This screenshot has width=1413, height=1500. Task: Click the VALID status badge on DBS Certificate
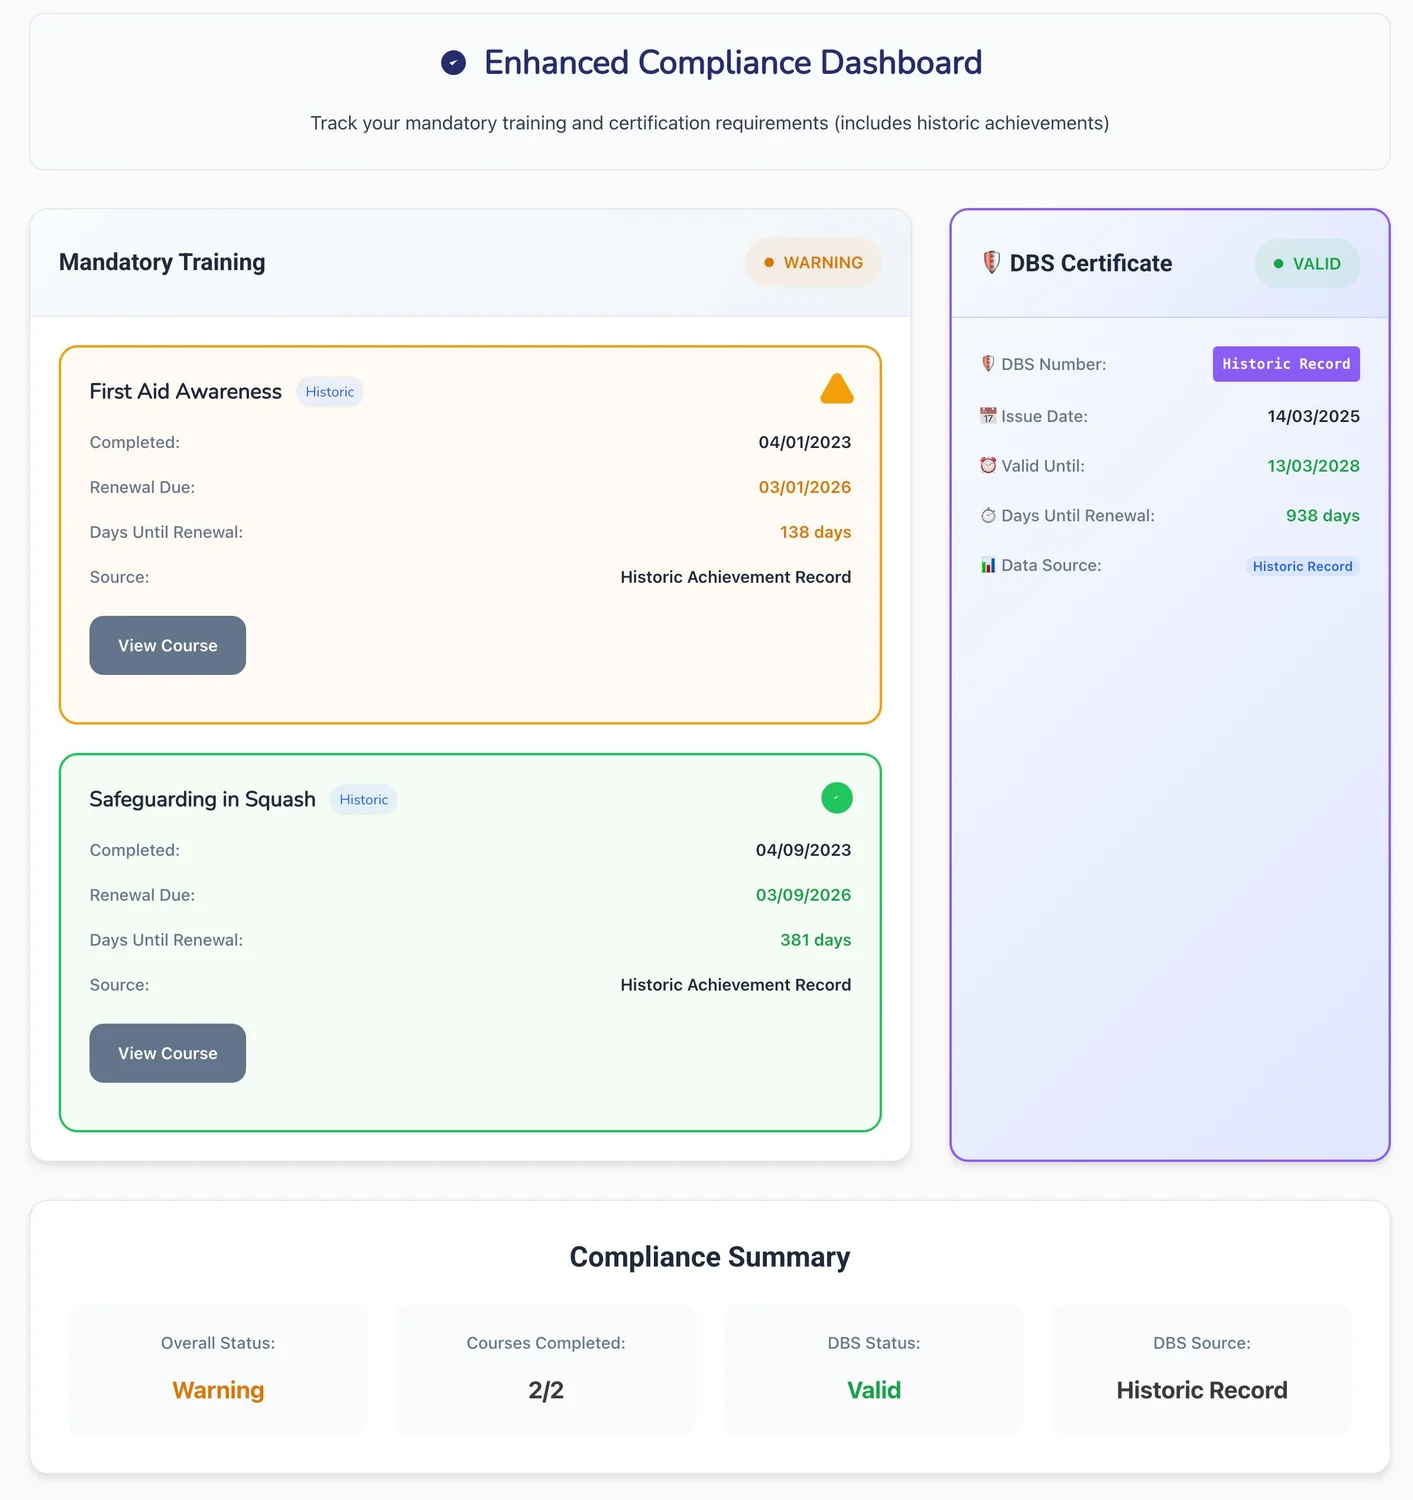1307,264
